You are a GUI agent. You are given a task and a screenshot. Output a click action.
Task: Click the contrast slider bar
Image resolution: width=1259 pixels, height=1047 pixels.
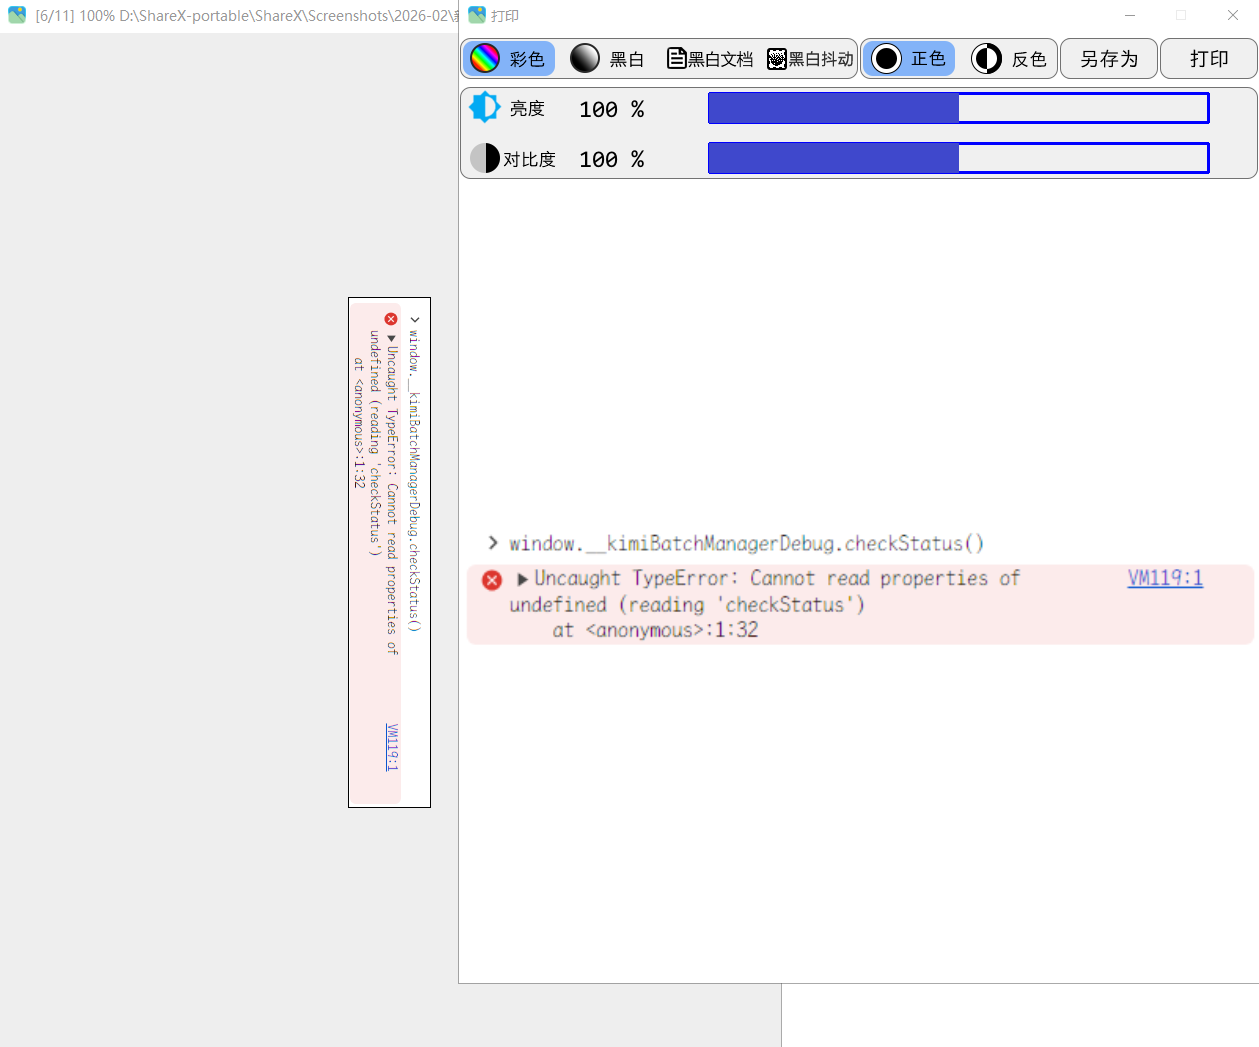click(x=958, y=158)
